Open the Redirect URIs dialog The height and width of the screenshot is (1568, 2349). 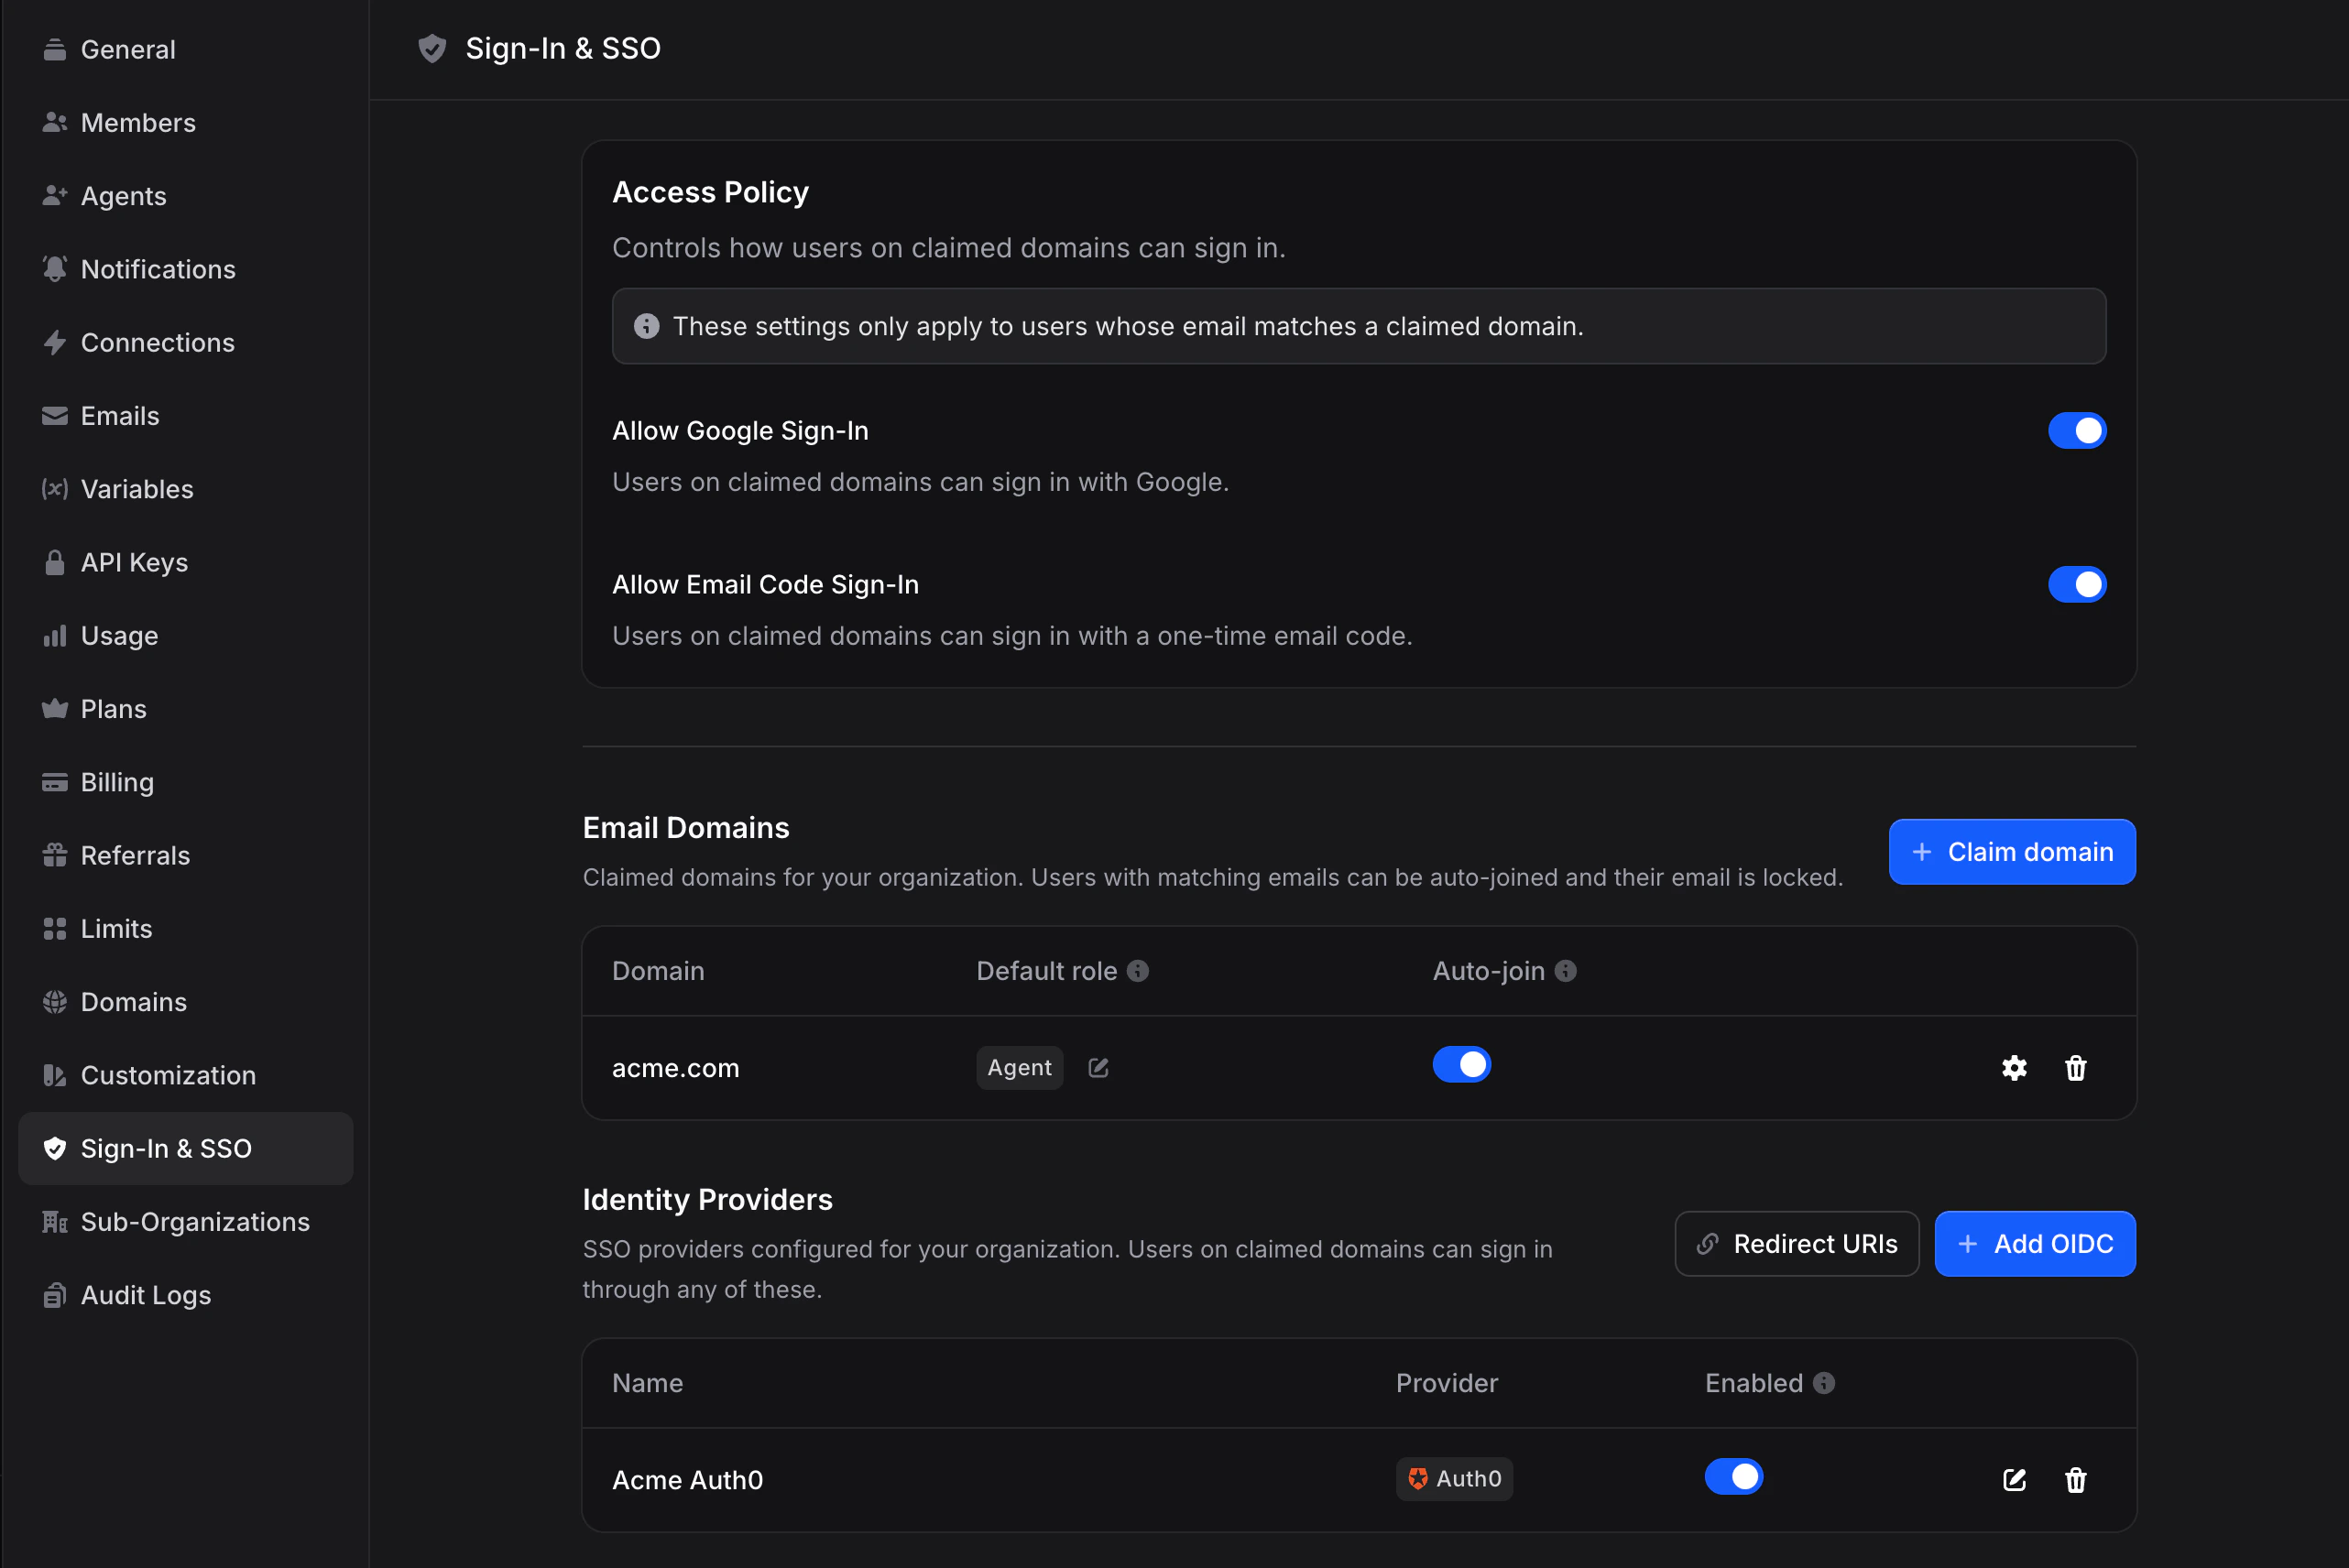1796,1243
